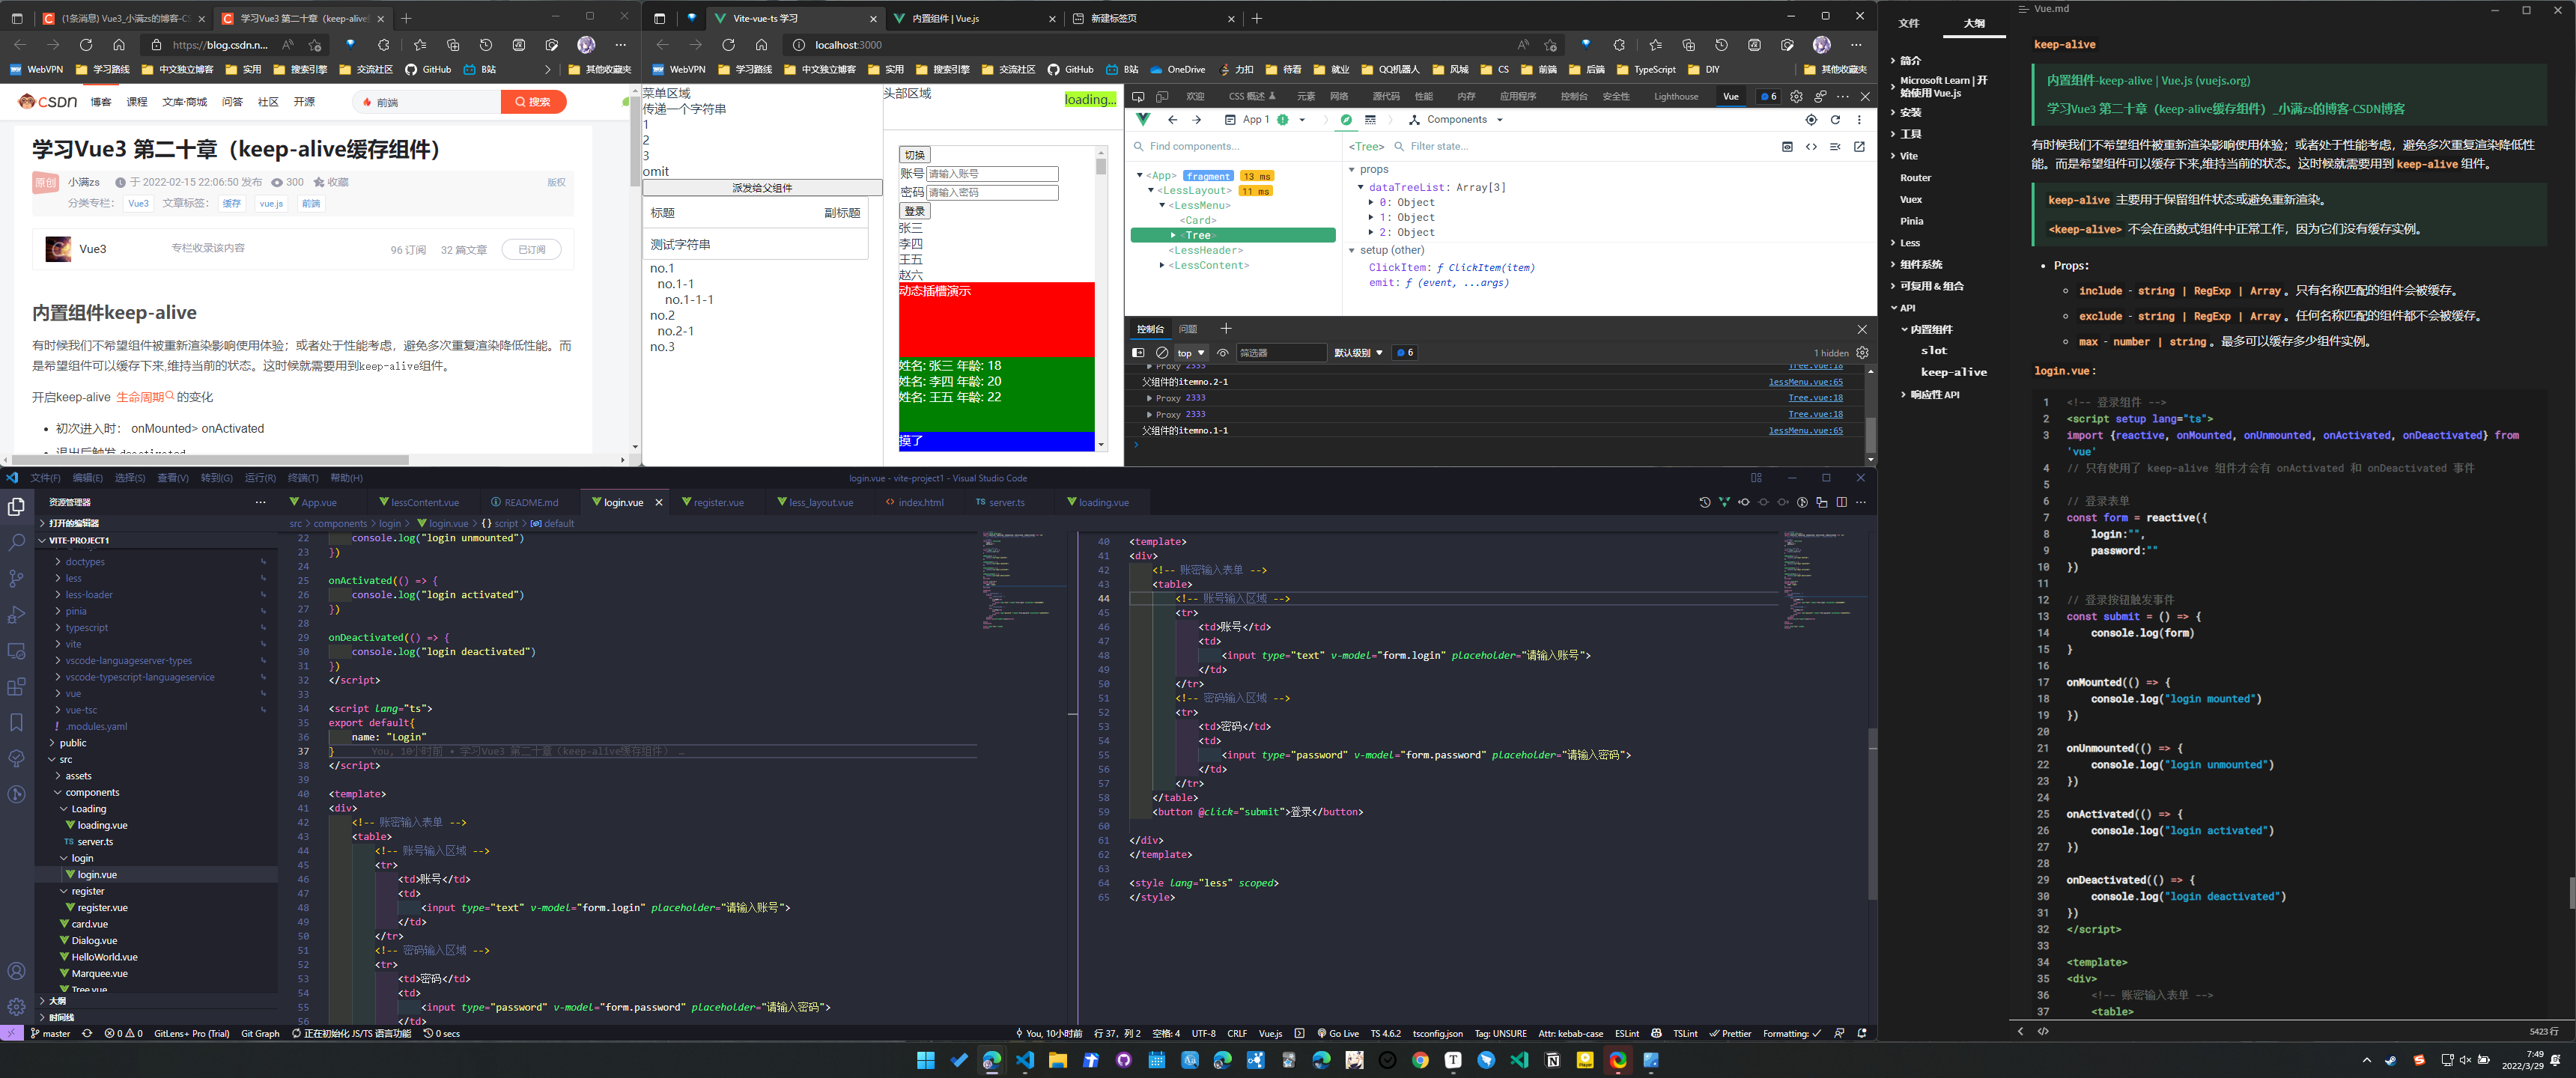Click Vue DevTools inspector compass icon

tap(1346, 120)
